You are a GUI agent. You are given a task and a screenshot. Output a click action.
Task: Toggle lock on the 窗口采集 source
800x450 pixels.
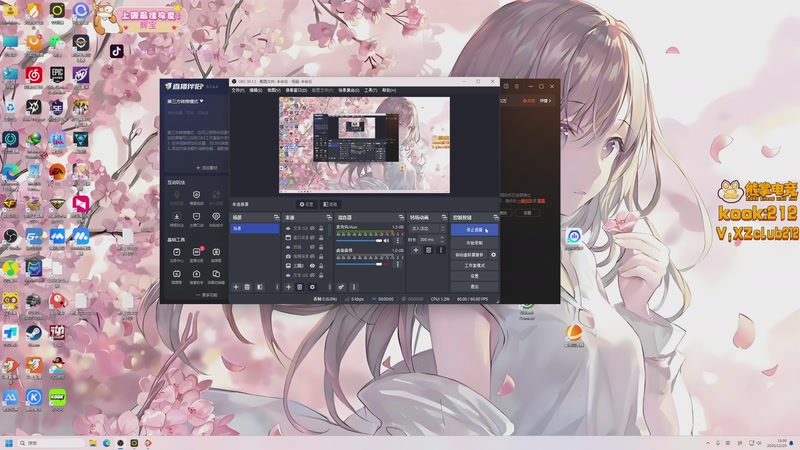(321, 238)
